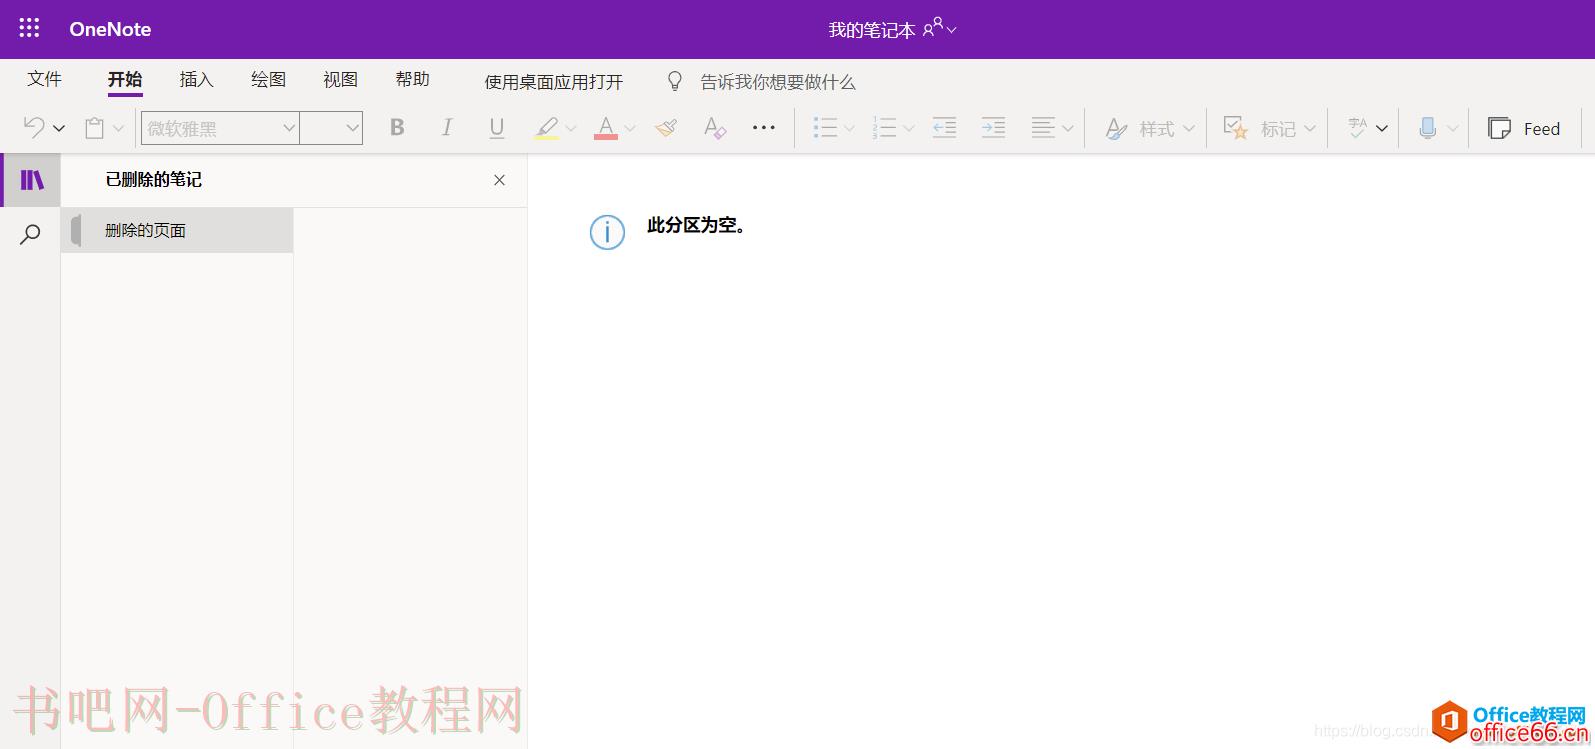
Task: Click the blue info icon beside 此分区为空
Action: coord(607,232)
